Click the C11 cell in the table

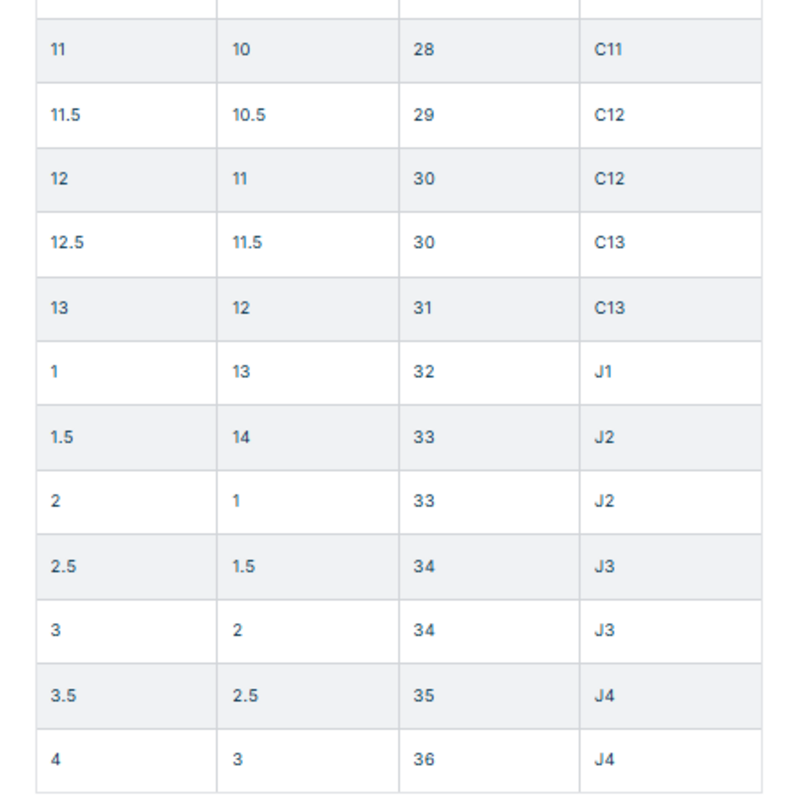[608, 49]
